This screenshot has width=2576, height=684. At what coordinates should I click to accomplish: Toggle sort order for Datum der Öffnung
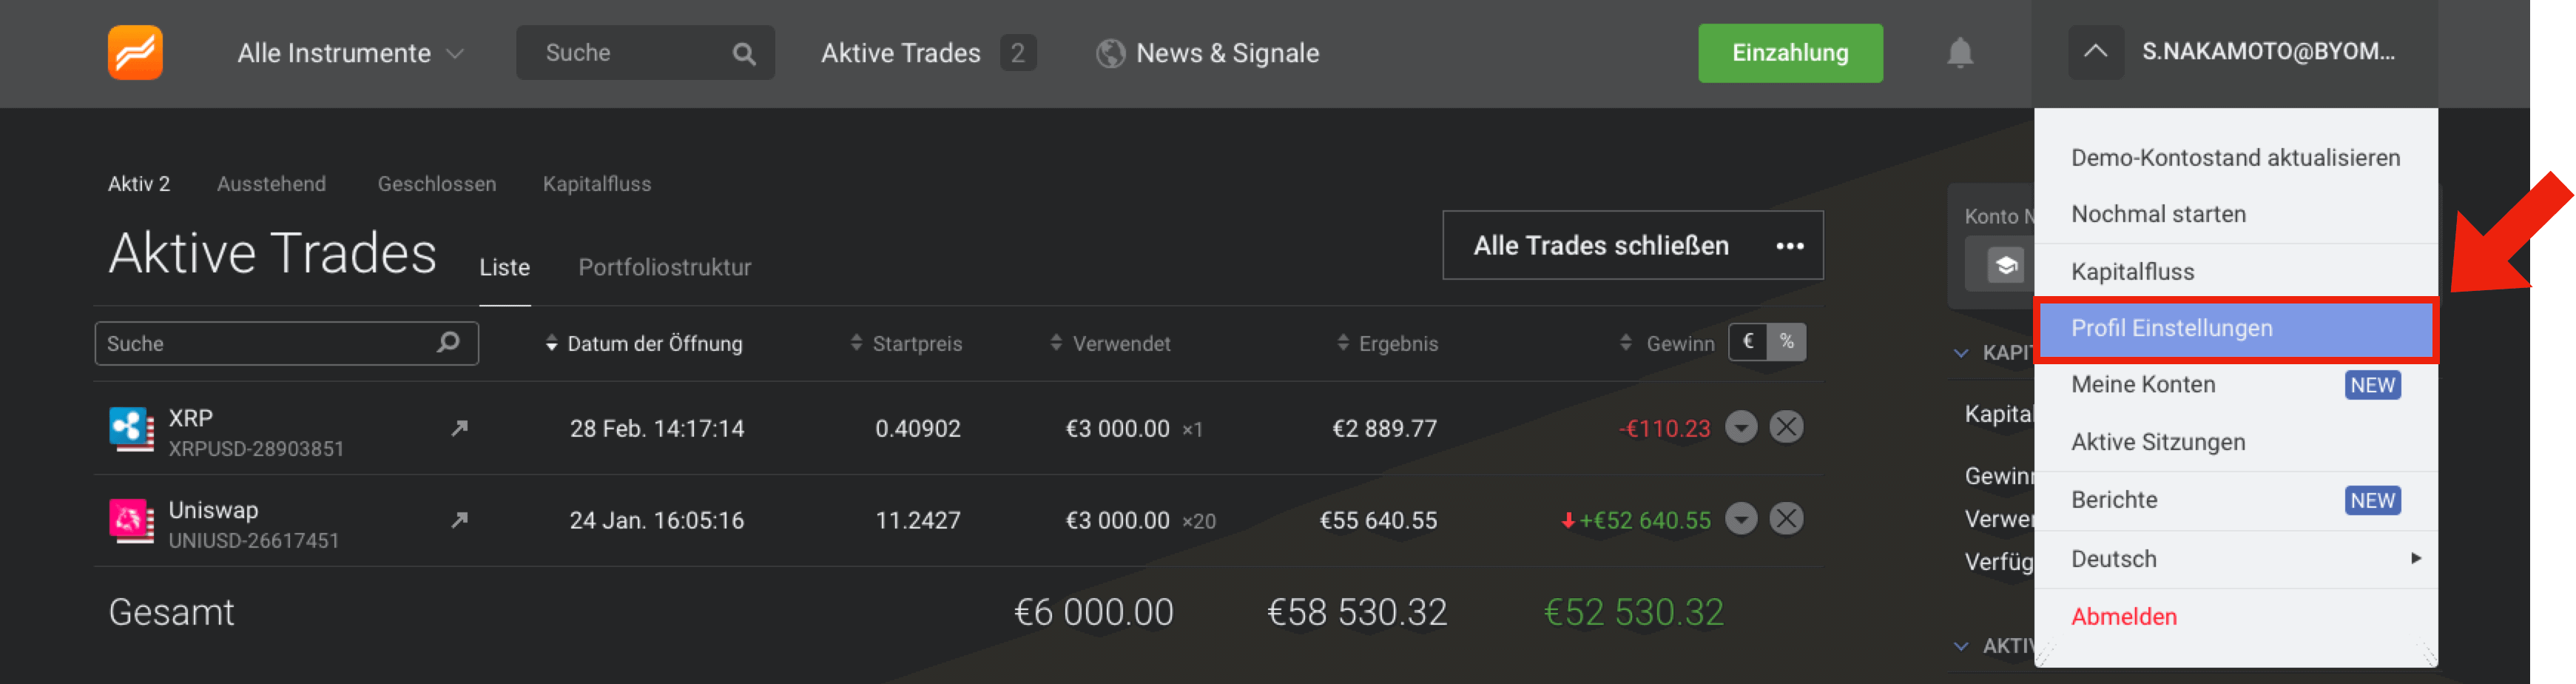click(x=553, y=343)
